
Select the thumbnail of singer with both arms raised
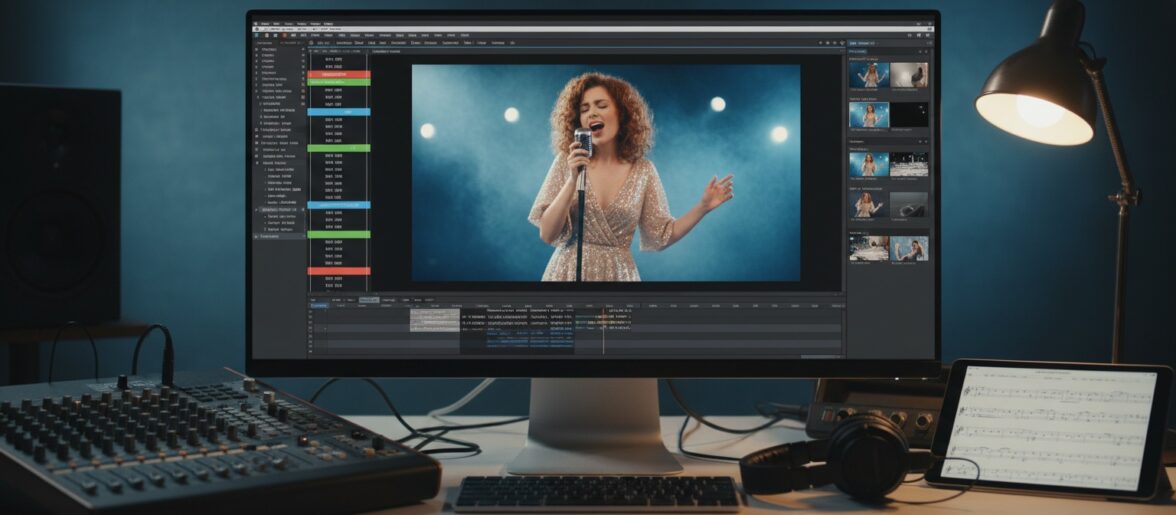click(869, 75)
